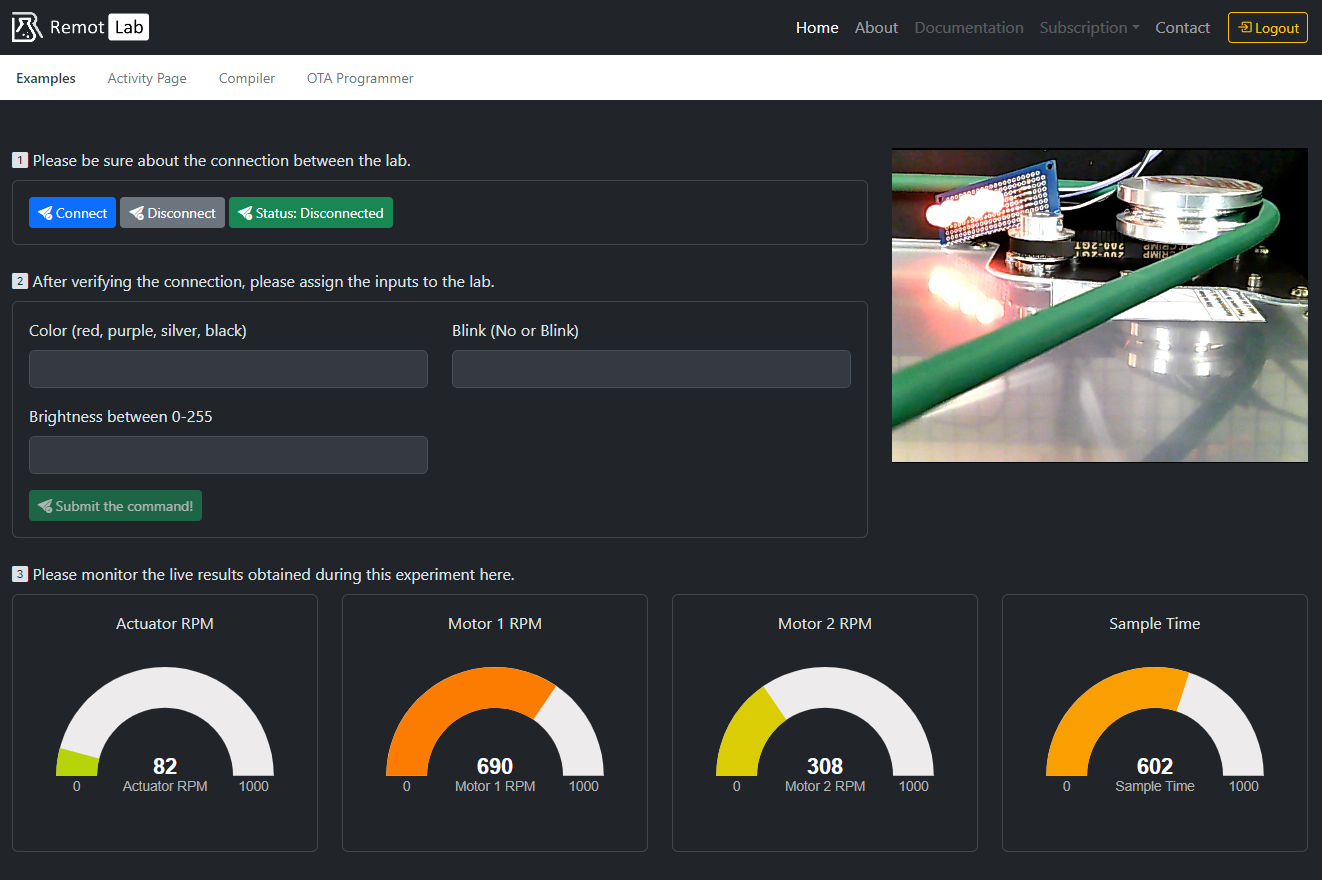1322x880 pixels.
Task: Open the Activity Page tab
Action: 147,78
